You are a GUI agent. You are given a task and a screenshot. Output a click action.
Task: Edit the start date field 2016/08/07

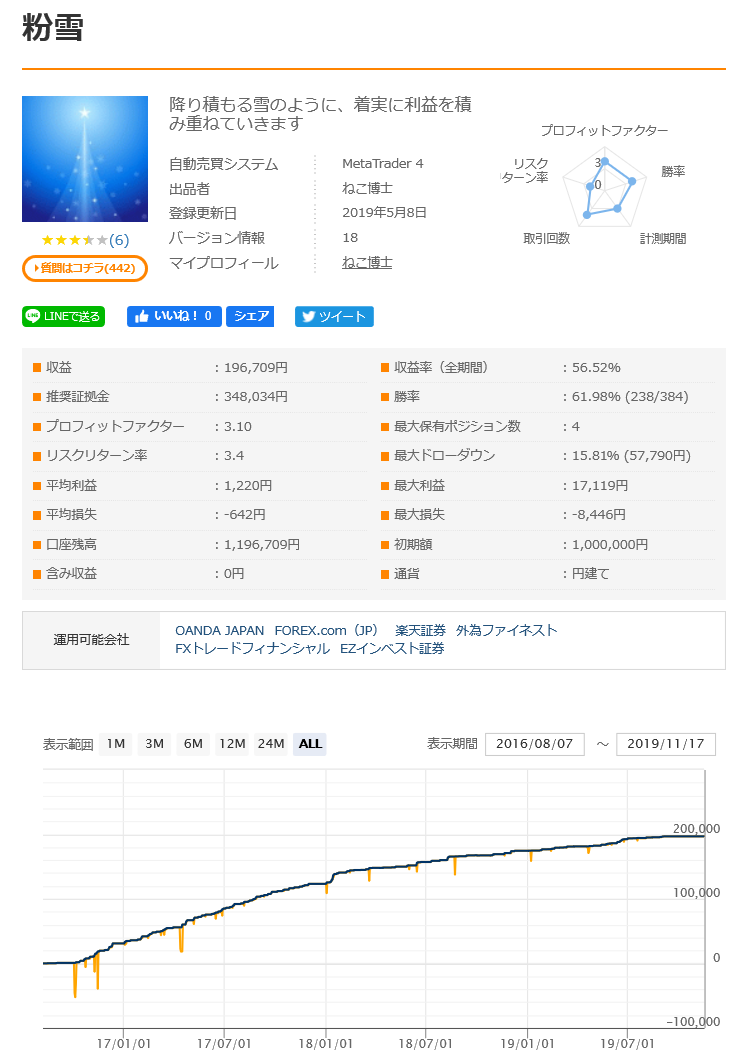click(x=534, y=744)
